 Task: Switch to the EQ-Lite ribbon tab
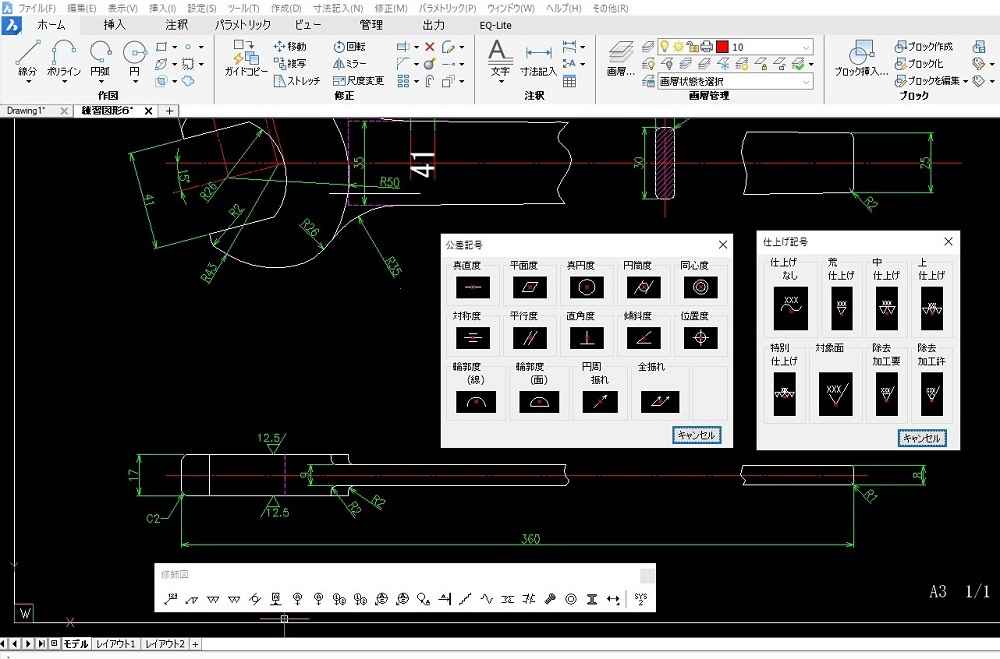(496, 26)
